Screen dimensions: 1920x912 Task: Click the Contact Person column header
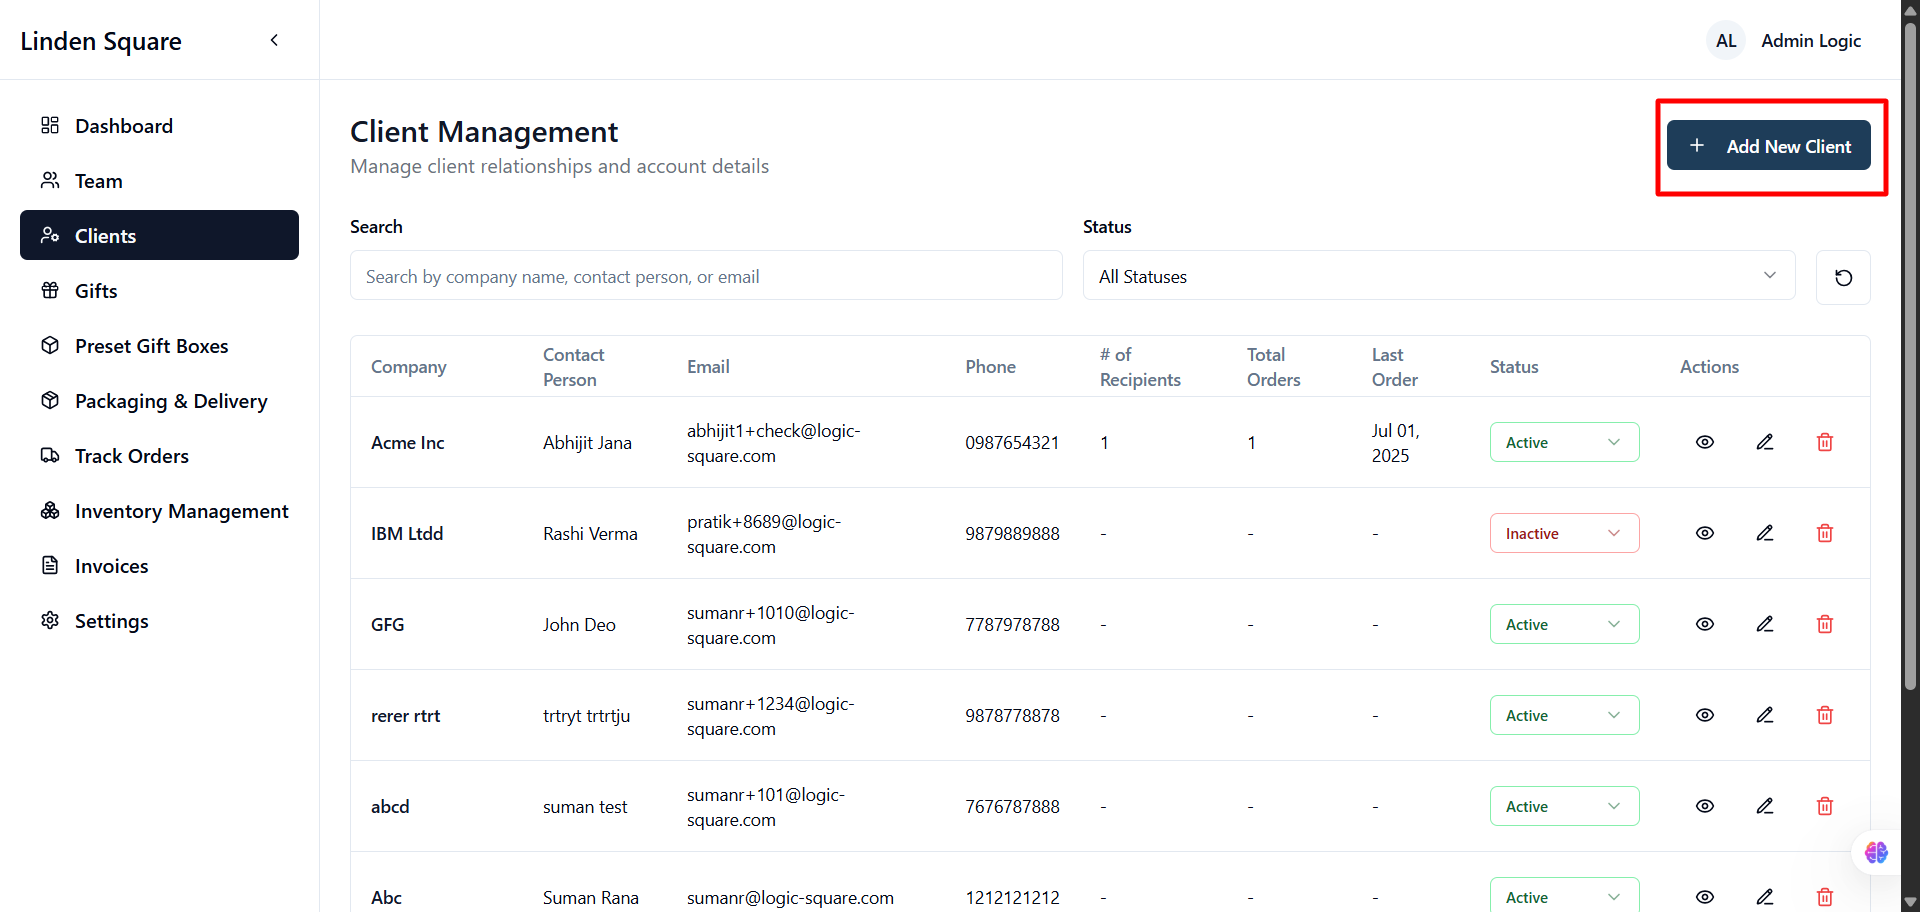click(x=573, y=367)
